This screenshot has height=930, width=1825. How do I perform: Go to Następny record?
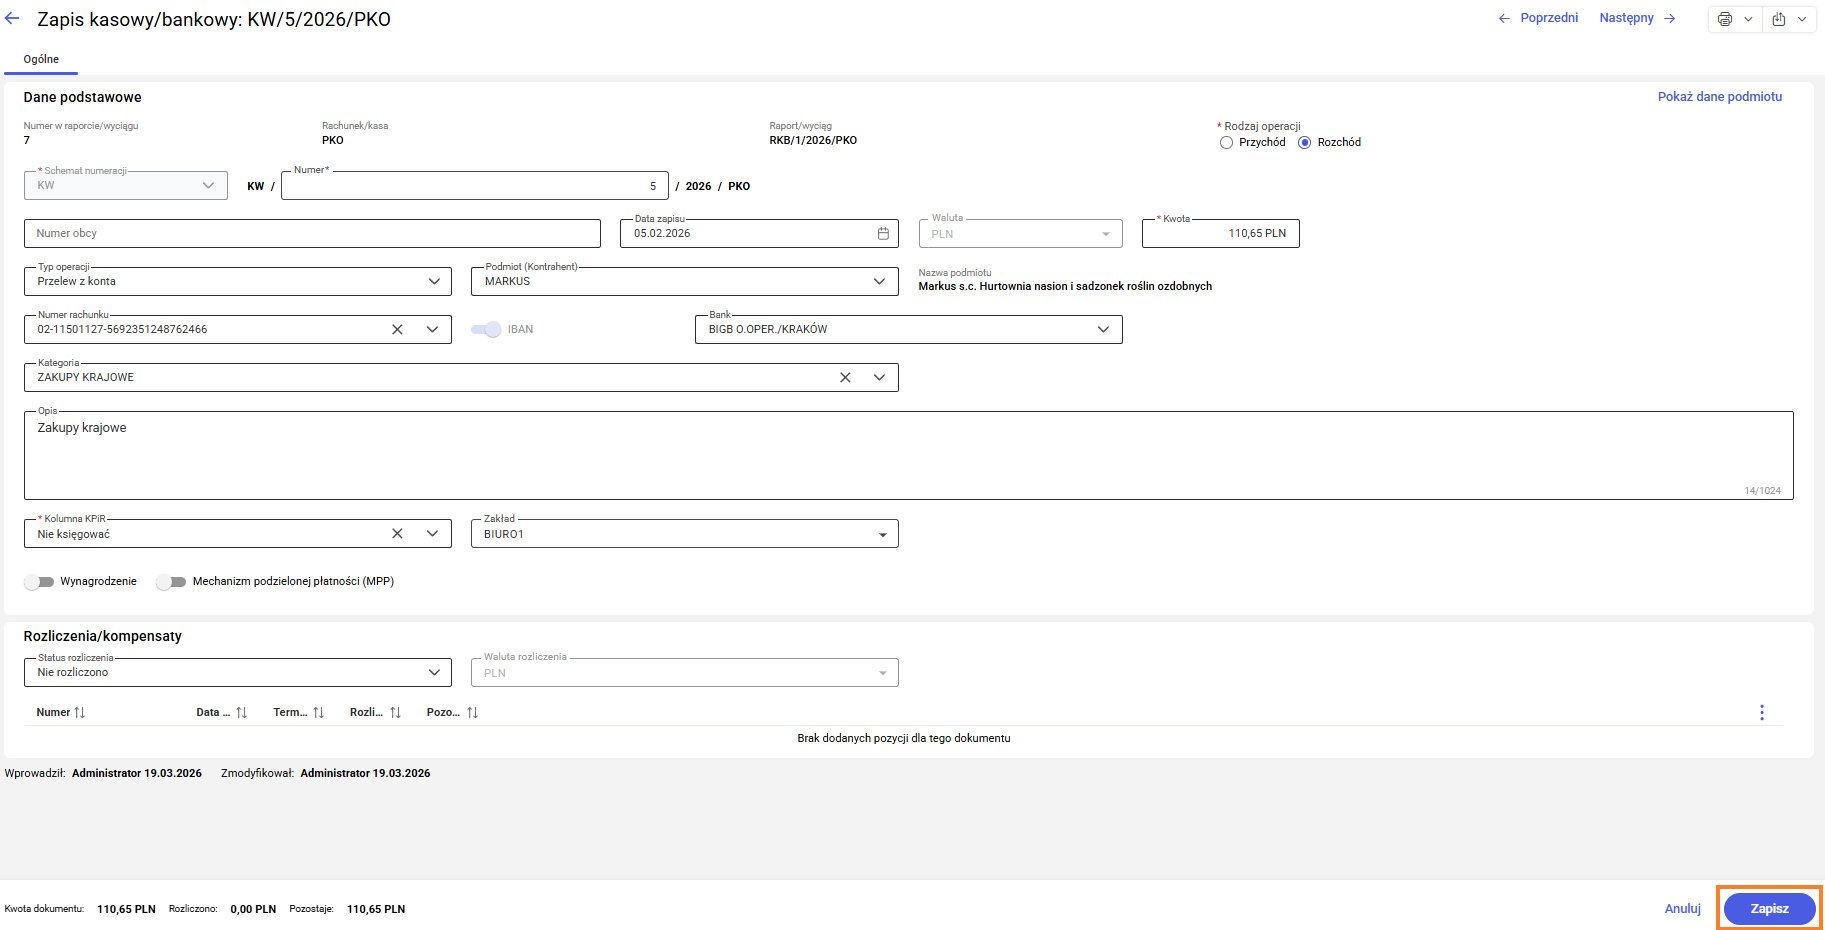1636,18
